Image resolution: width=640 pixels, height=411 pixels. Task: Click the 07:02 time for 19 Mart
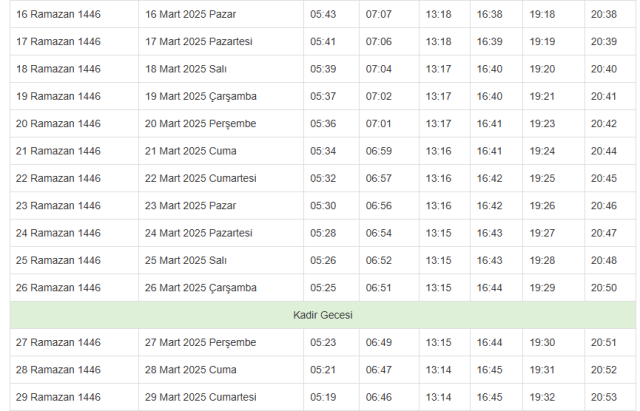(378, 96)
